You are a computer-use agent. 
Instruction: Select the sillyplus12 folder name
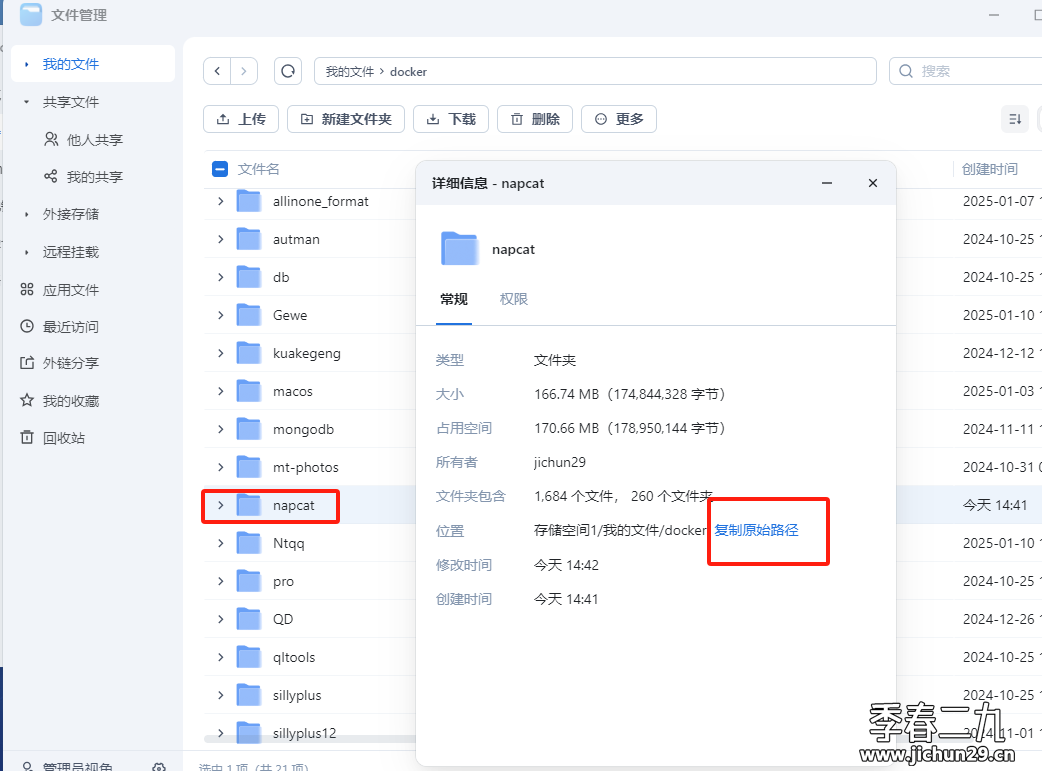(x=304, y=732)
